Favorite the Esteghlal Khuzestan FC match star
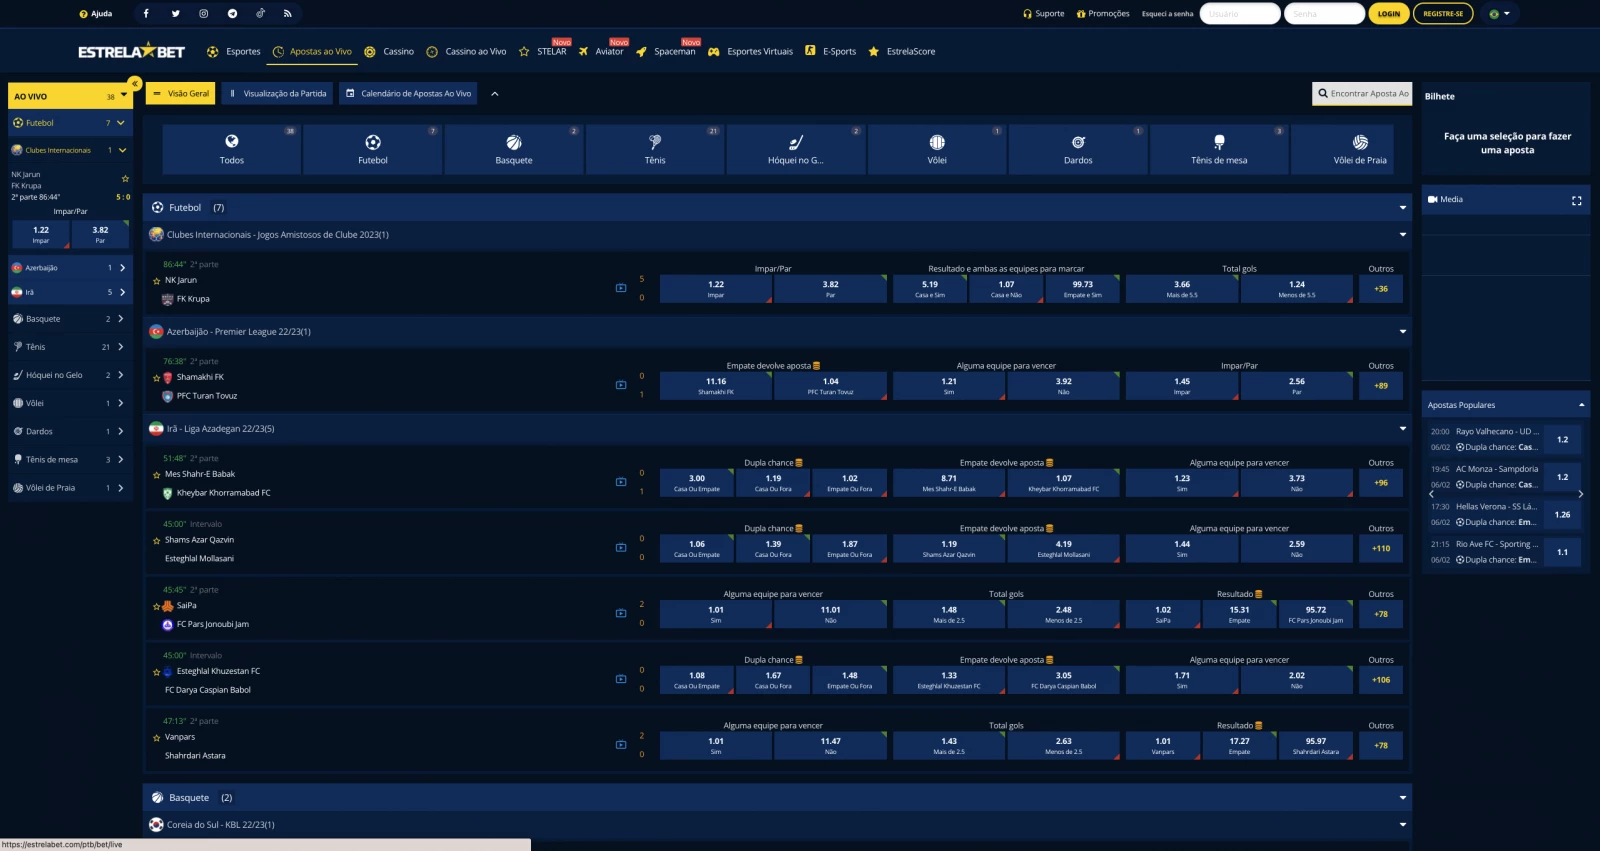The width and height of the screenshot is (1600, 851). [x=156, y=672]
